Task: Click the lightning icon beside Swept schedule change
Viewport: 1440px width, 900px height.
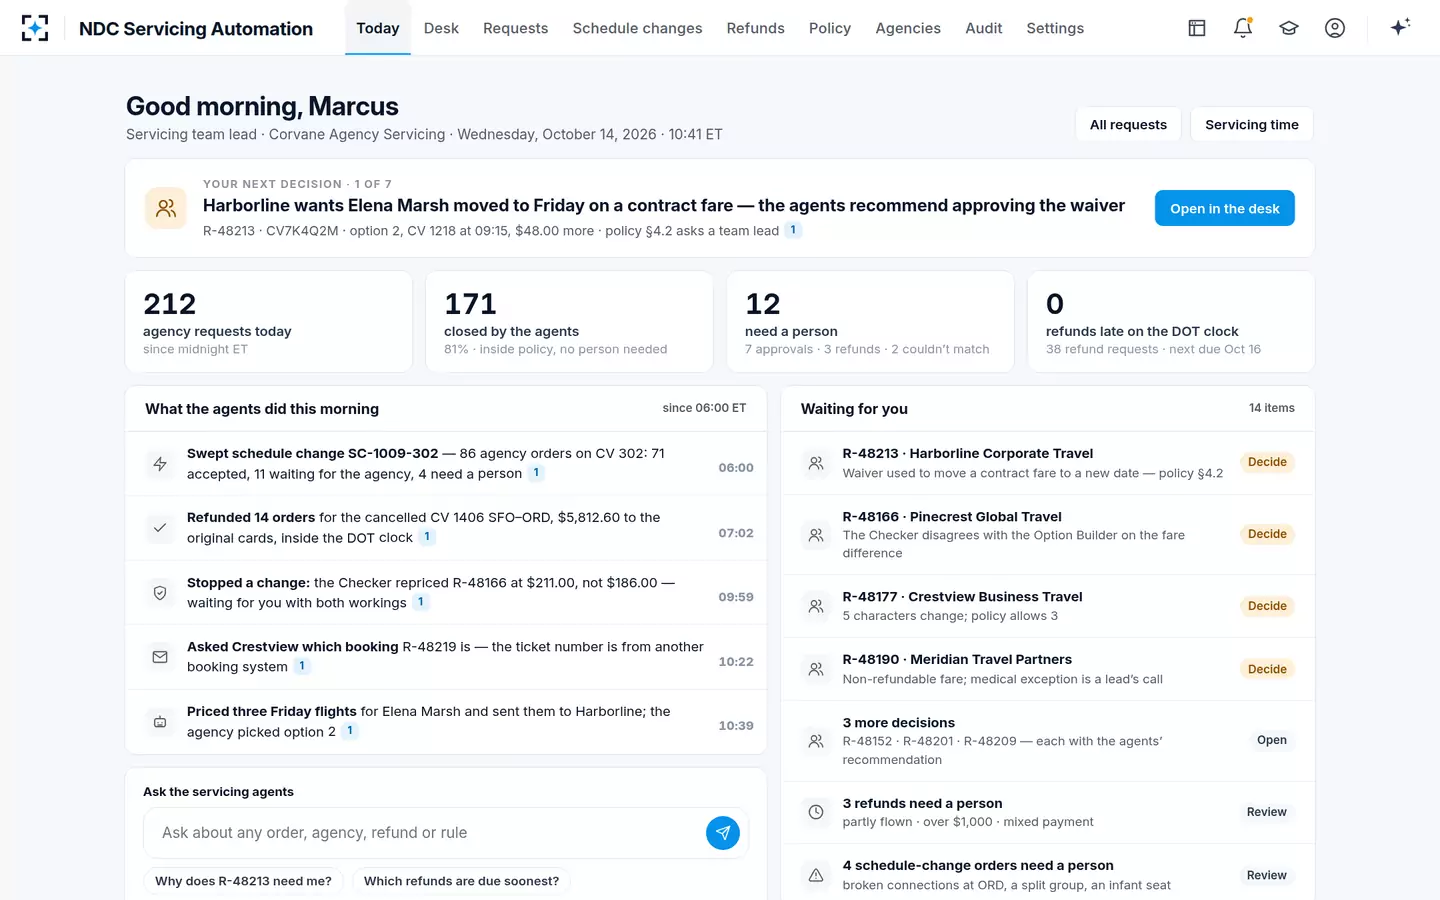Action: 160,464
